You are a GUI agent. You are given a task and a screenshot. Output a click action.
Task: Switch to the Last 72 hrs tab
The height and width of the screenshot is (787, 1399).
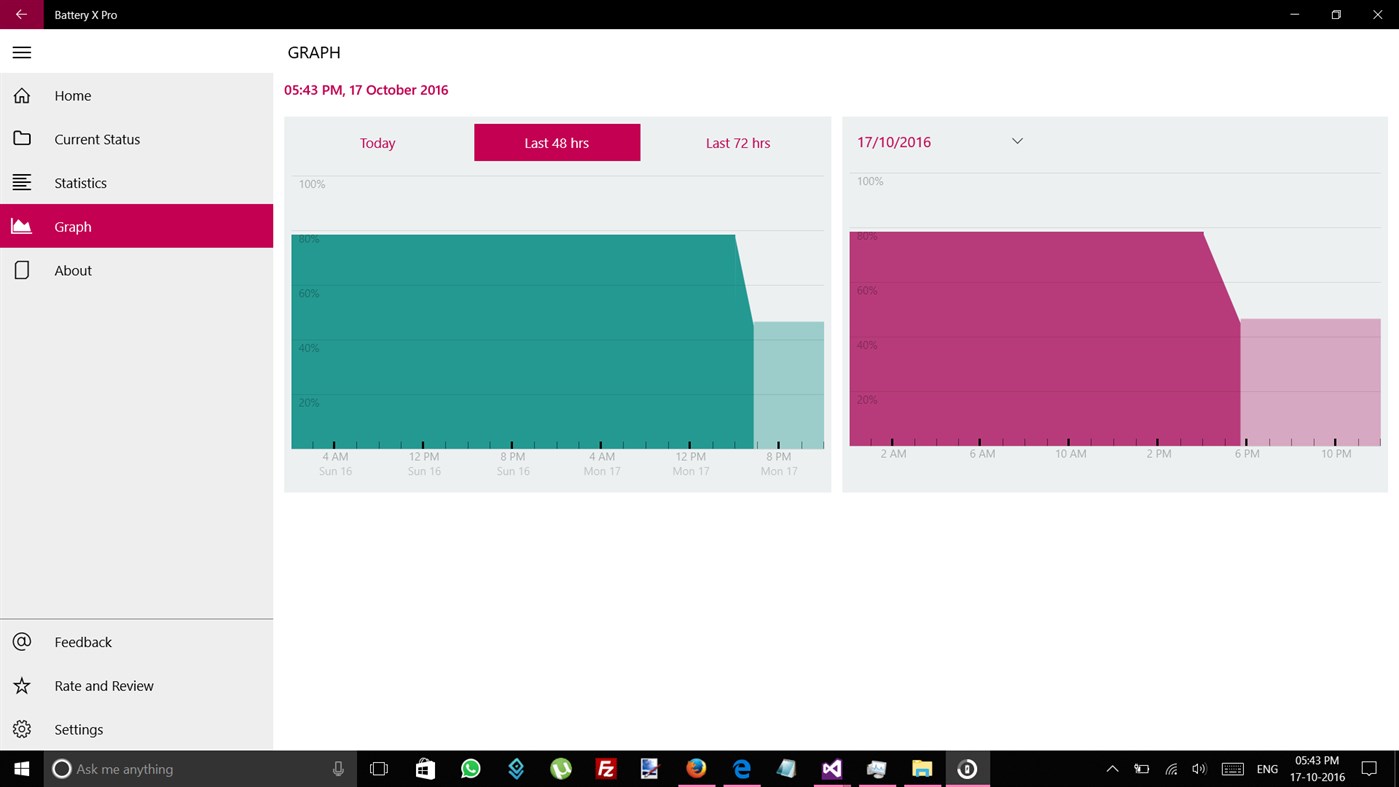point(737,142)
